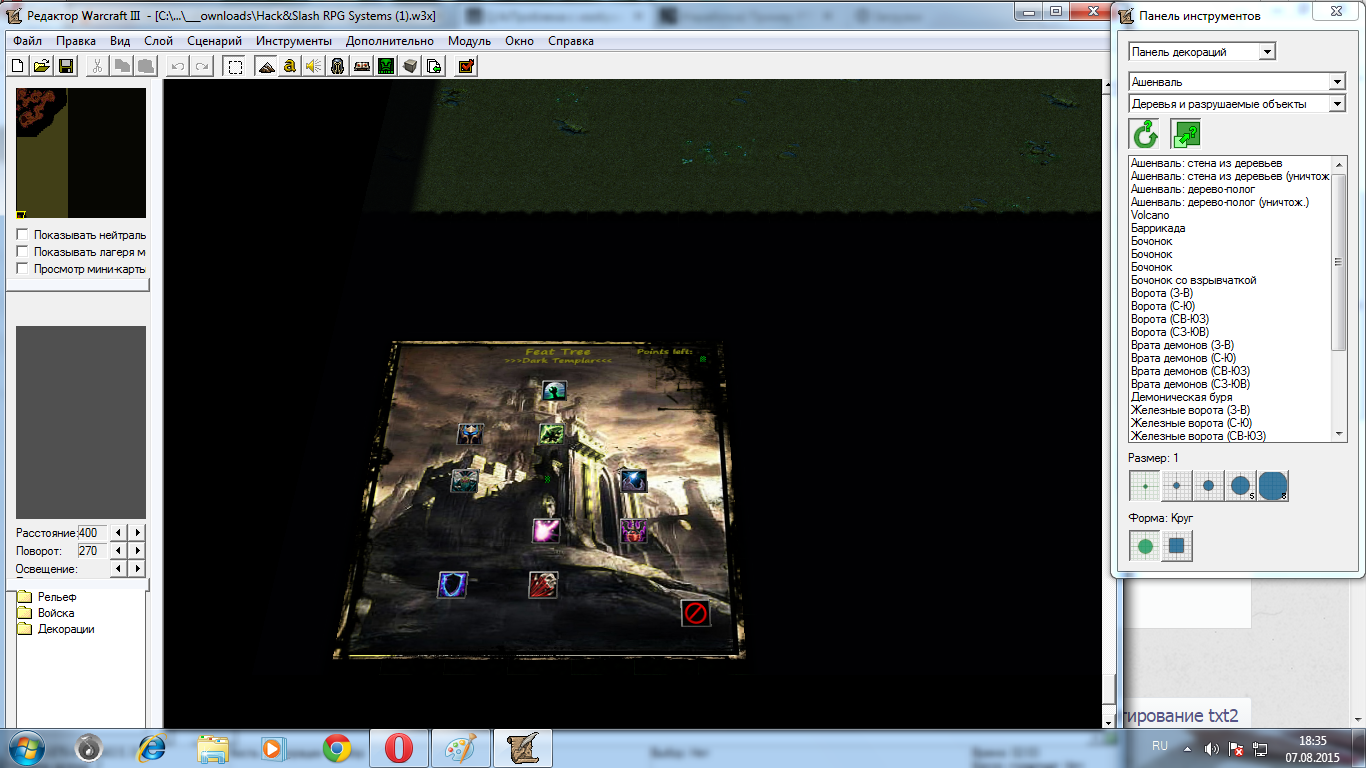Viewport: 1366px width, 768px height.
Task: Select 'Демоническая буря' list entry
Action: coord(1182,397)
